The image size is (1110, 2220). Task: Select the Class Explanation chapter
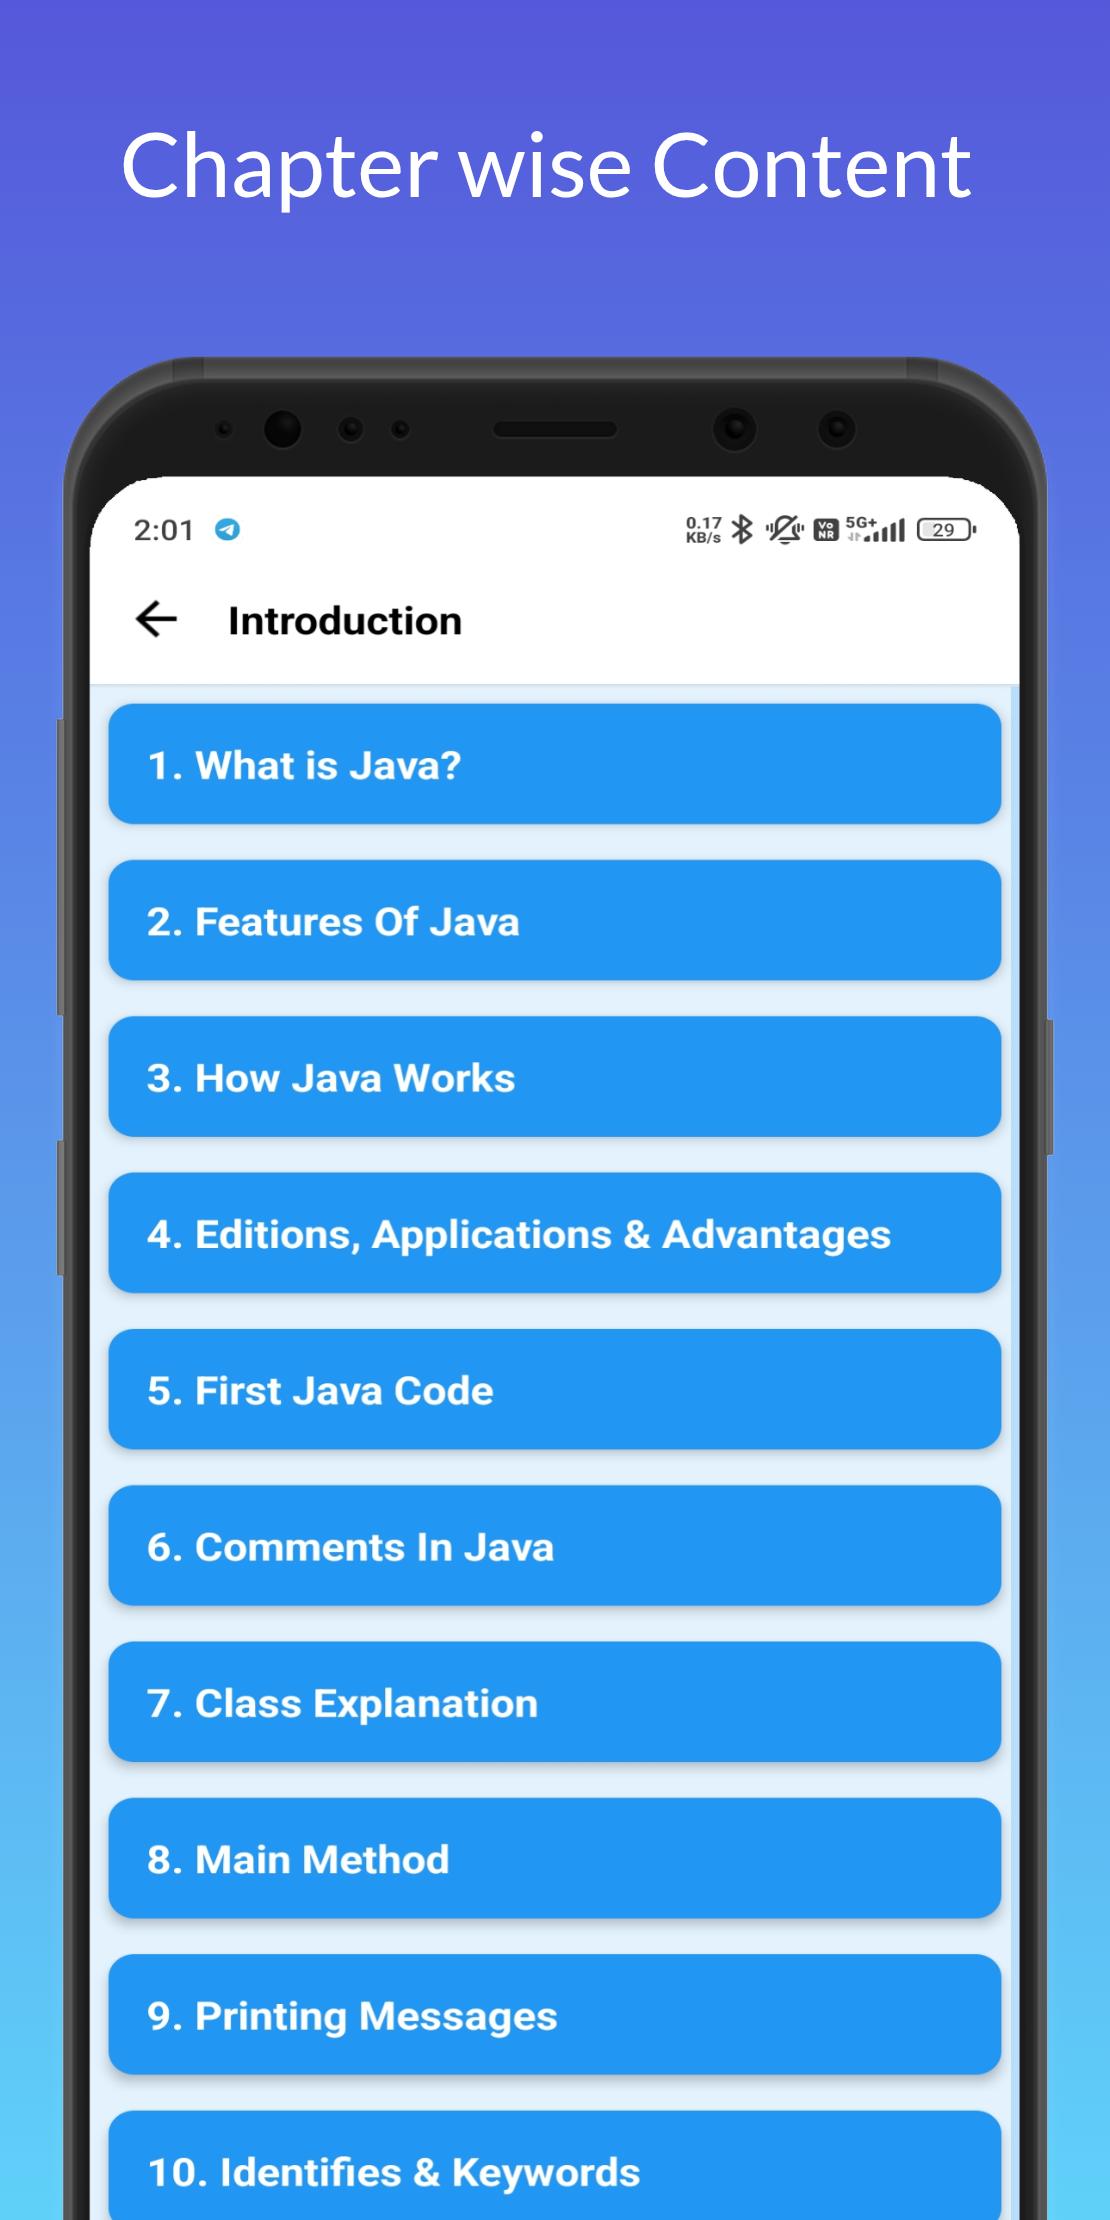[x=554, y=1702]
